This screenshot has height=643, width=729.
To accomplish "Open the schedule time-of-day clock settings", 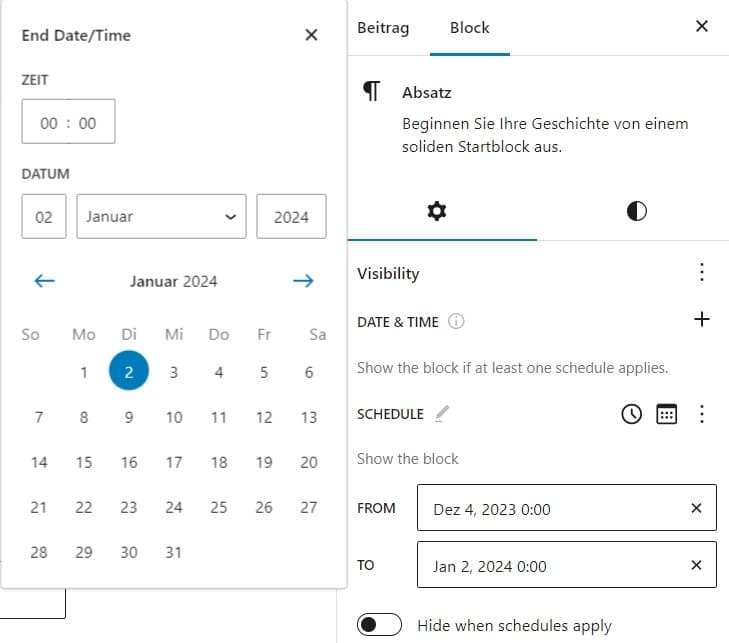I will [631, 414].
